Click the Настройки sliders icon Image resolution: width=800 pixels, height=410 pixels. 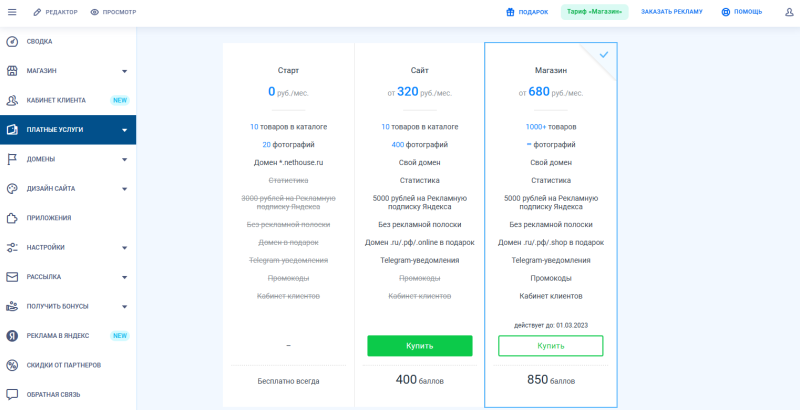pos(12,248)
